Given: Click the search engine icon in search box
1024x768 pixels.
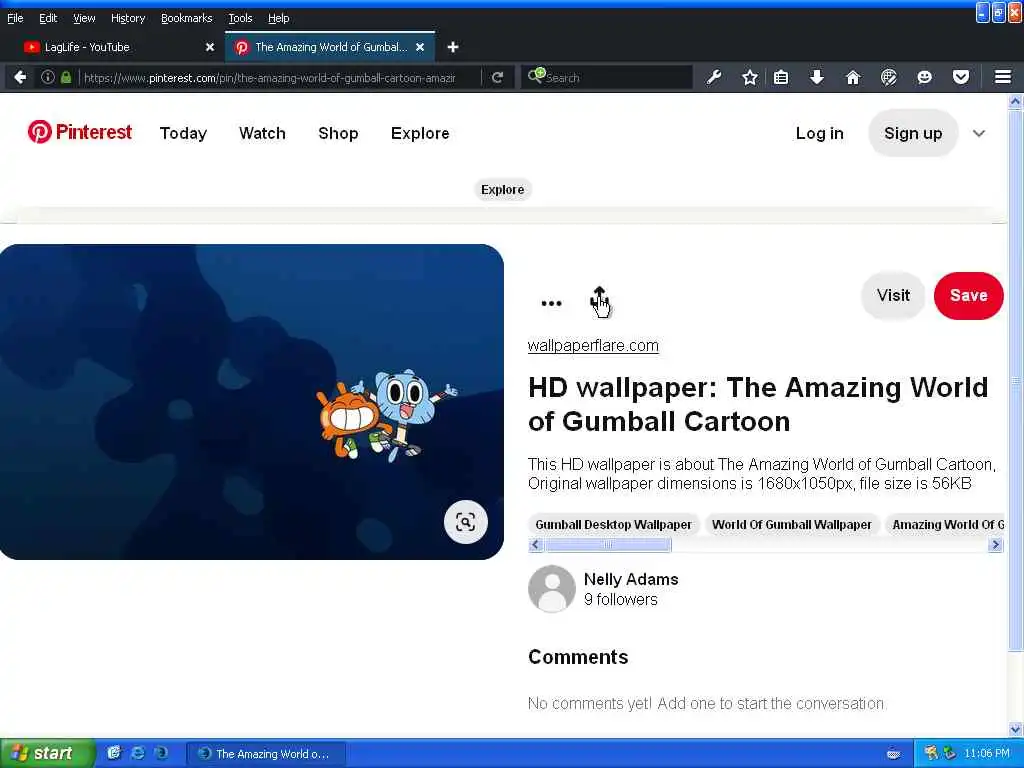Looking at the screenshot, I should click(x=536, y=76).
